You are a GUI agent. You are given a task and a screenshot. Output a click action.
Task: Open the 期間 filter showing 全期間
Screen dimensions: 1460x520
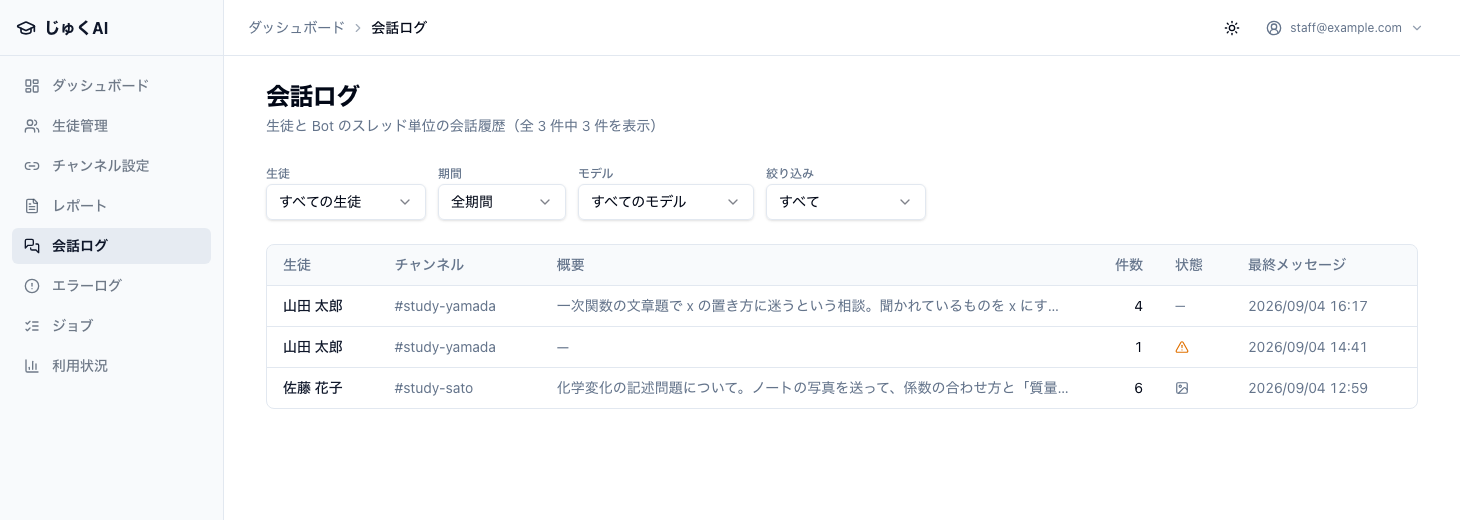[502, 202]
